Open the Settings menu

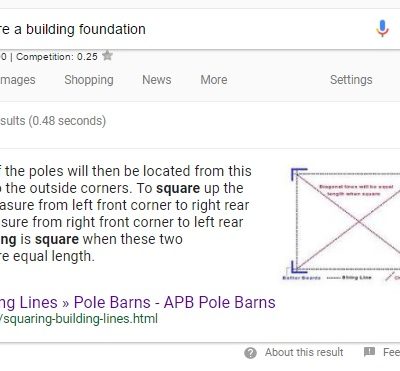tap(351, 80)
